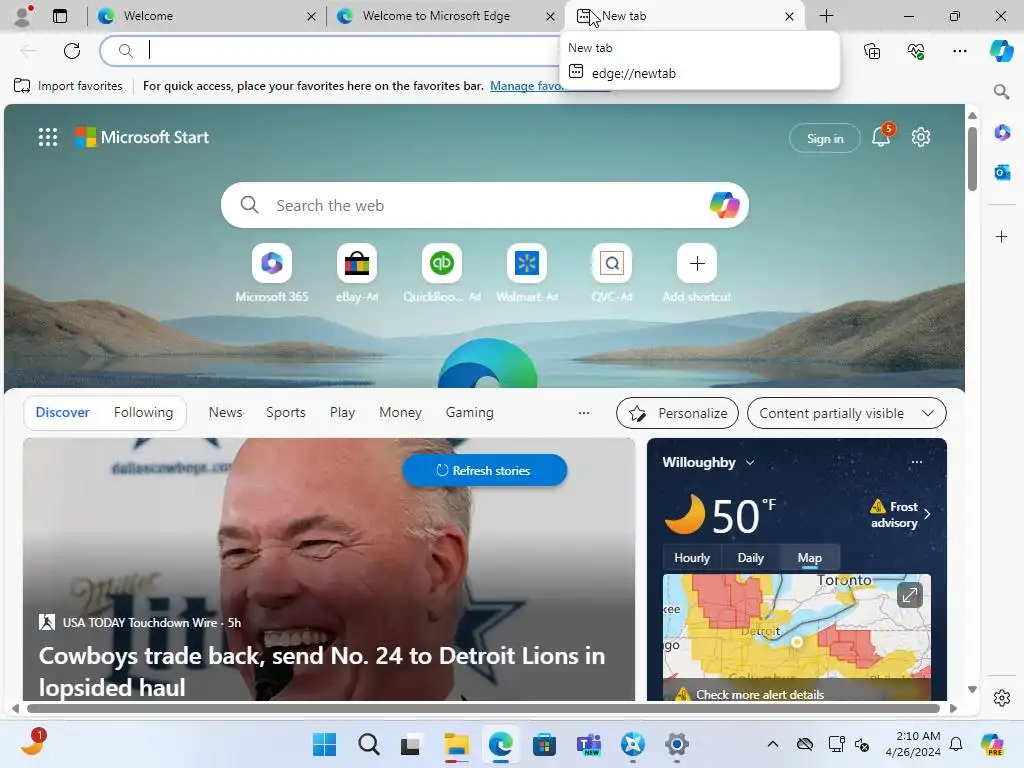Open the Sports category
1024x768 pixels.
tap(285, 412)
